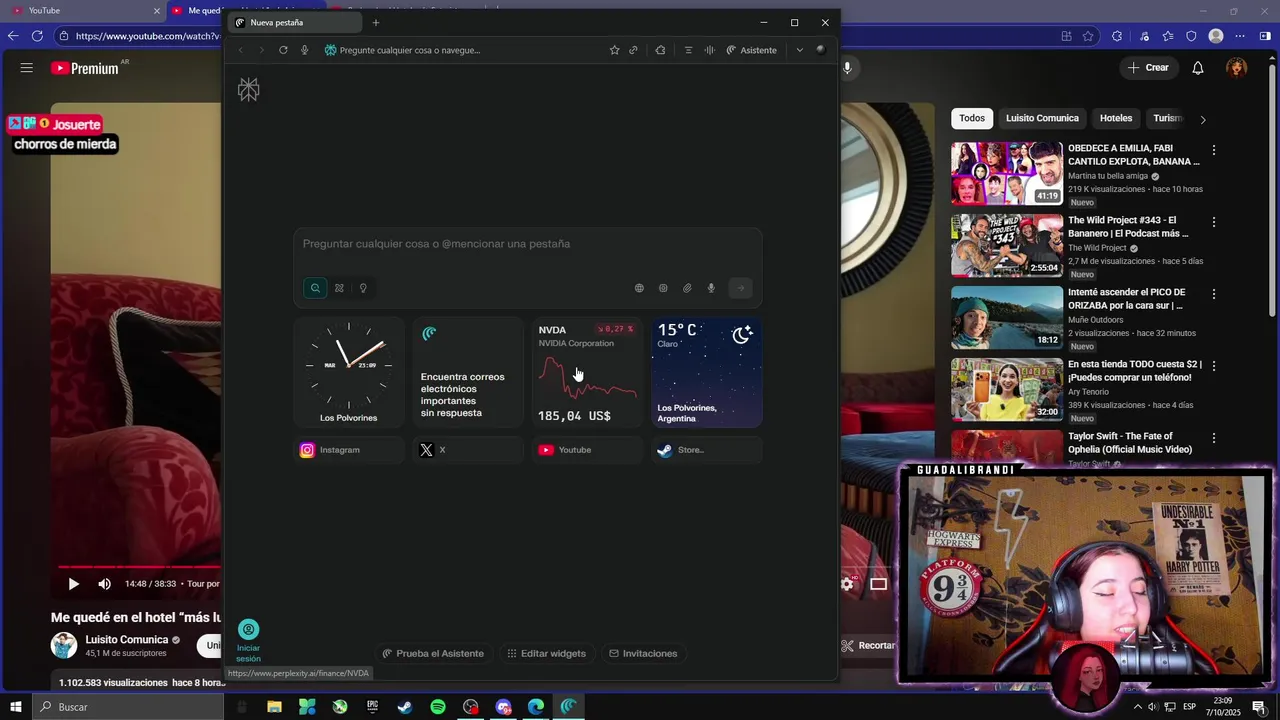
Task: Open options for OBEDECE A EMILIA video
Action: point(1214,150)
